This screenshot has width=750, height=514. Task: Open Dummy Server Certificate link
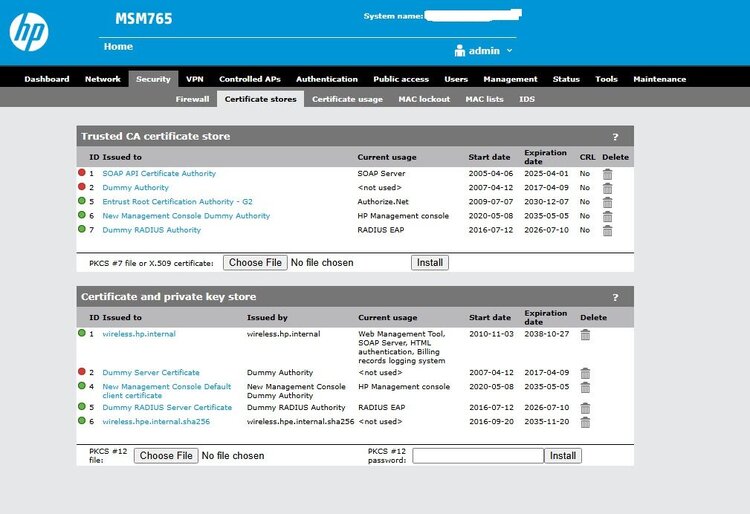tap(151, 372)
